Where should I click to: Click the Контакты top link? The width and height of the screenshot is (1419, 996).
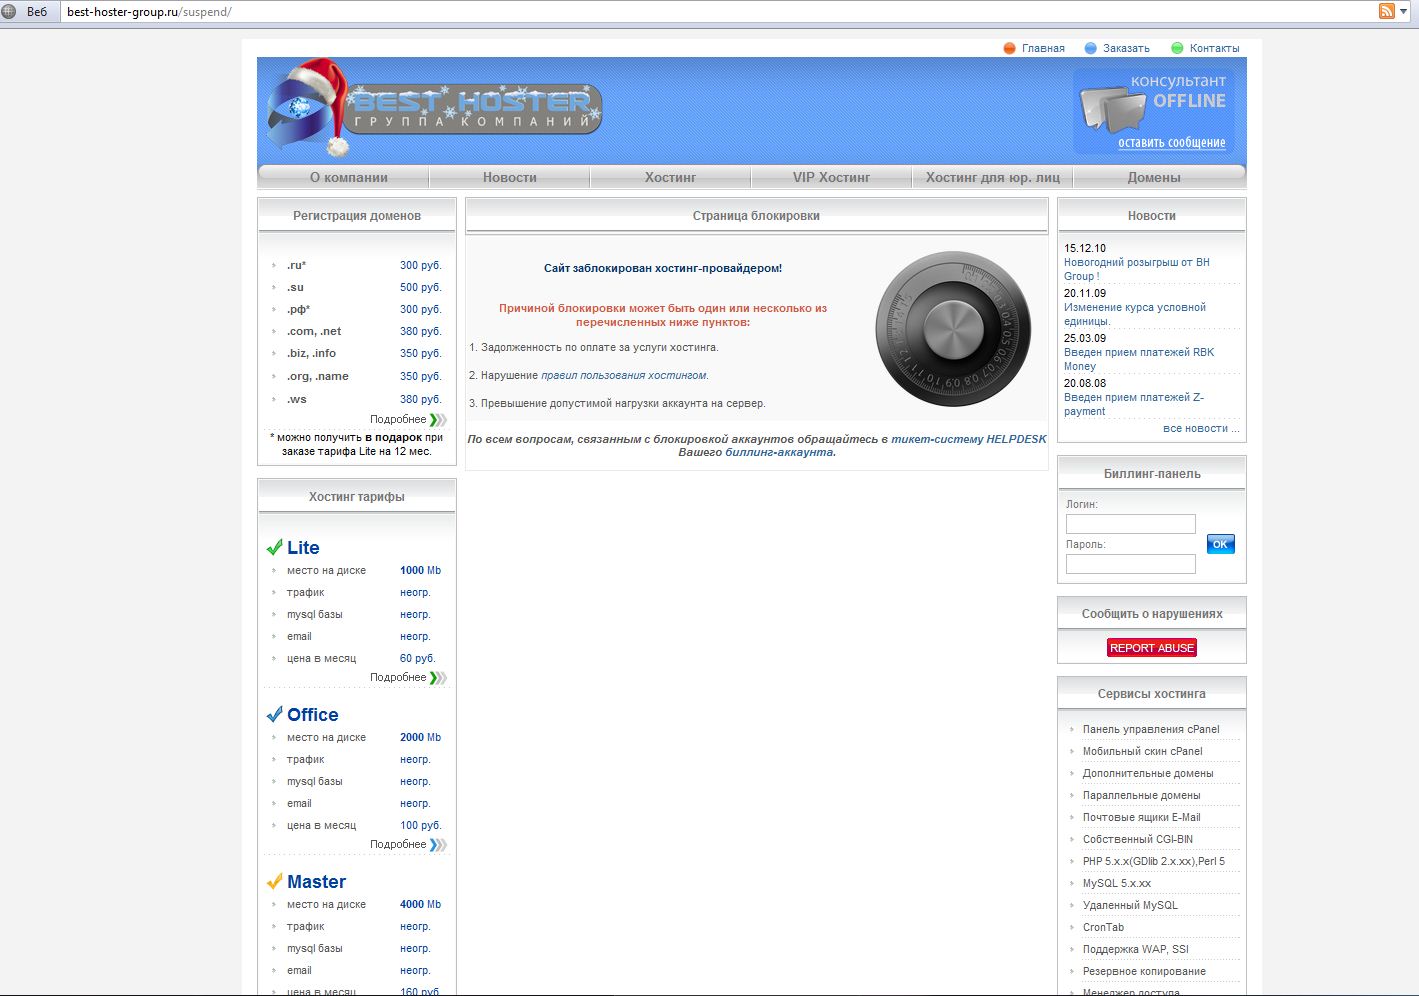pos(1214,48)
